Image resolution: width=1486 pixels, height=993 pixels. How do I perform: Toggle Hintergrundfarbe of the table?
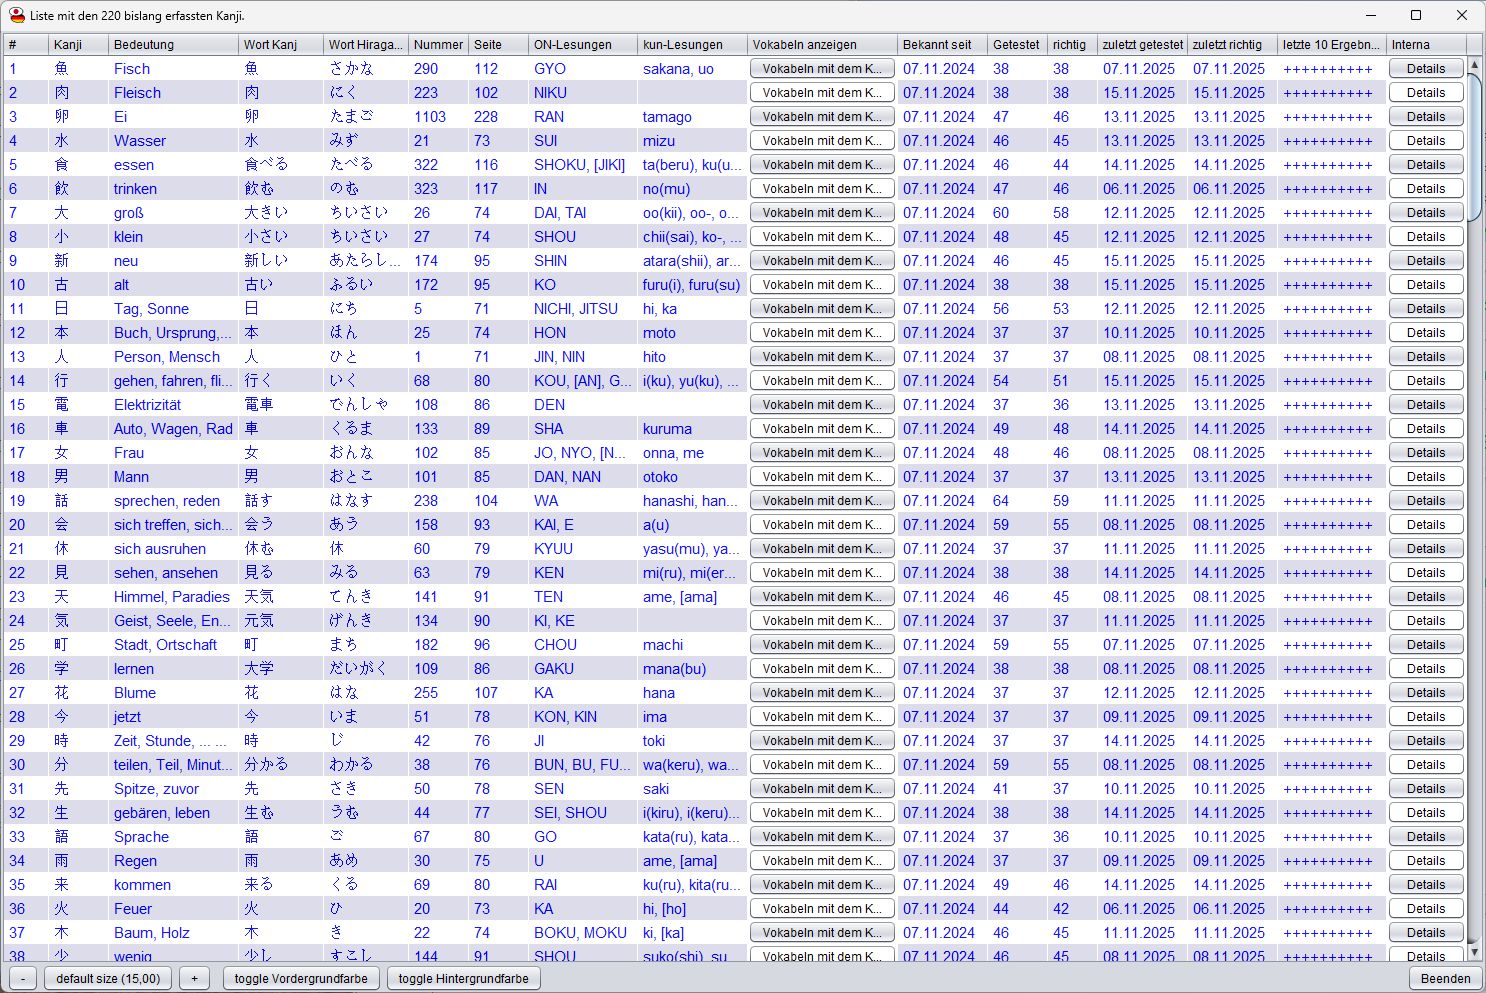pyautogui.click(x=463, y=978)
